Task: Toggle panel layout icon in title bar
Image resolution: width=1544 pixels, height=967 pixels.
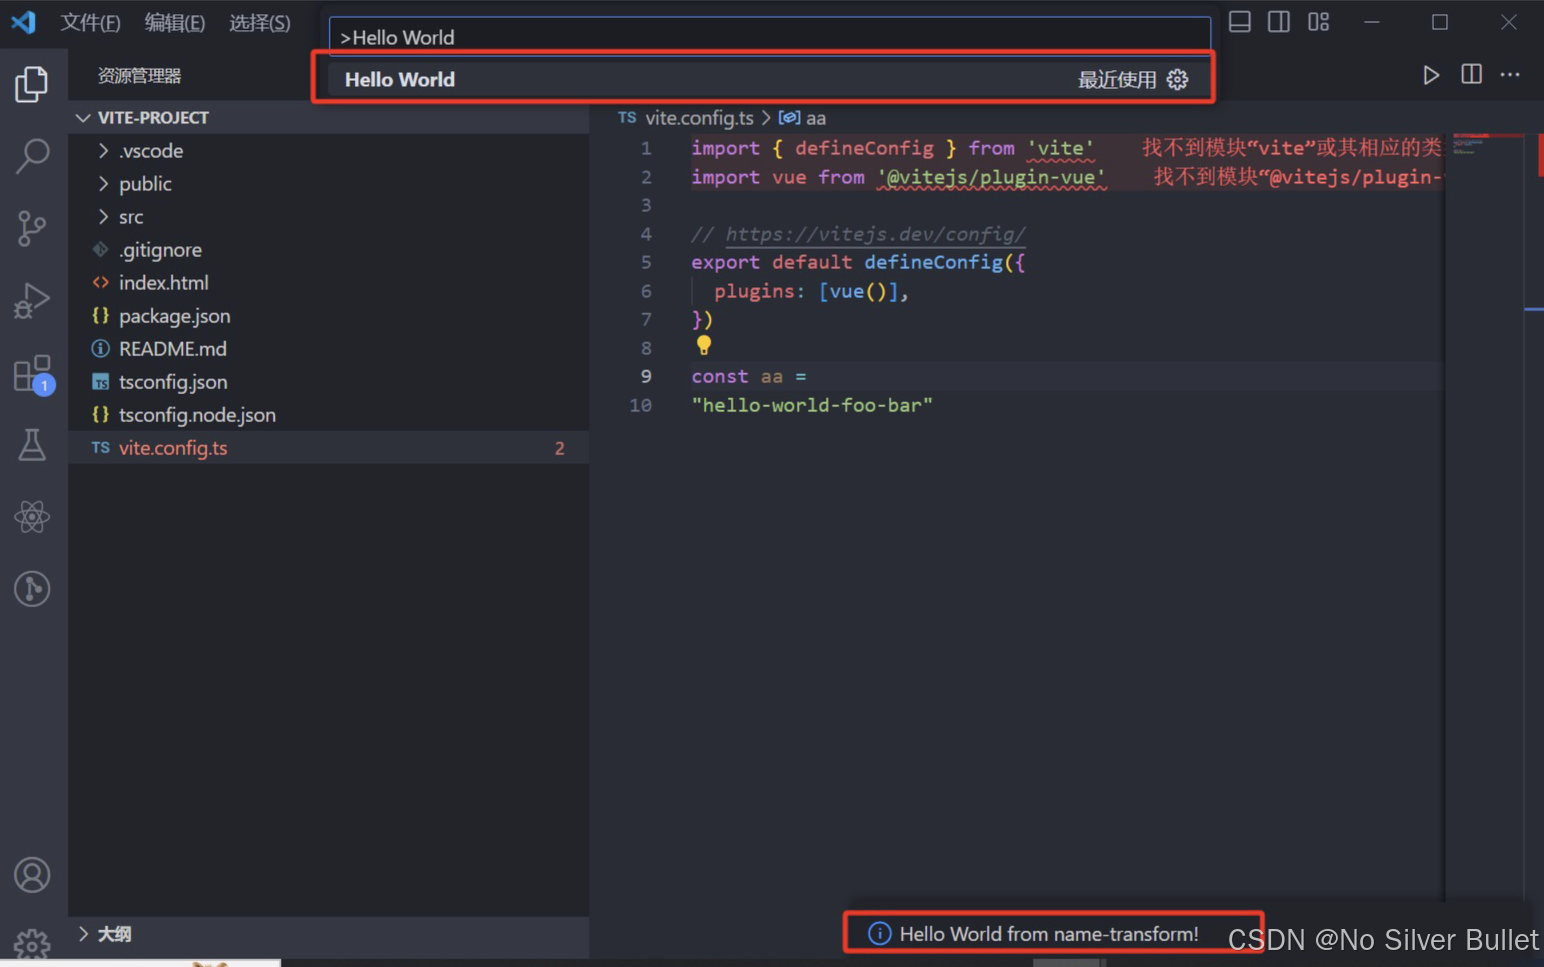Action: [x=1240, y=22]
